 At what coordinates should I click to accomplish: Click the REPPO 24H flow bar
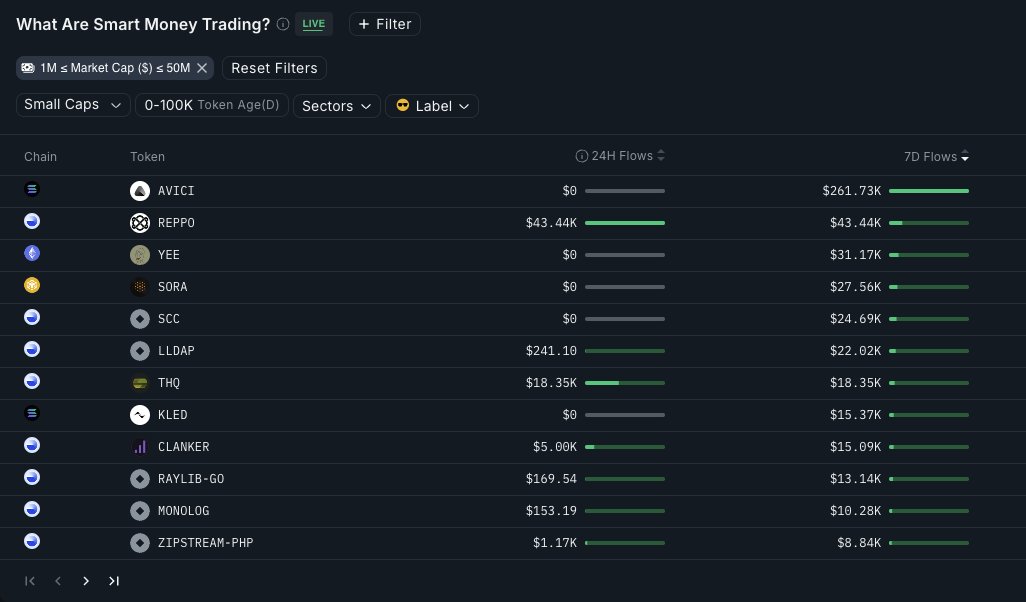(625, 223)
